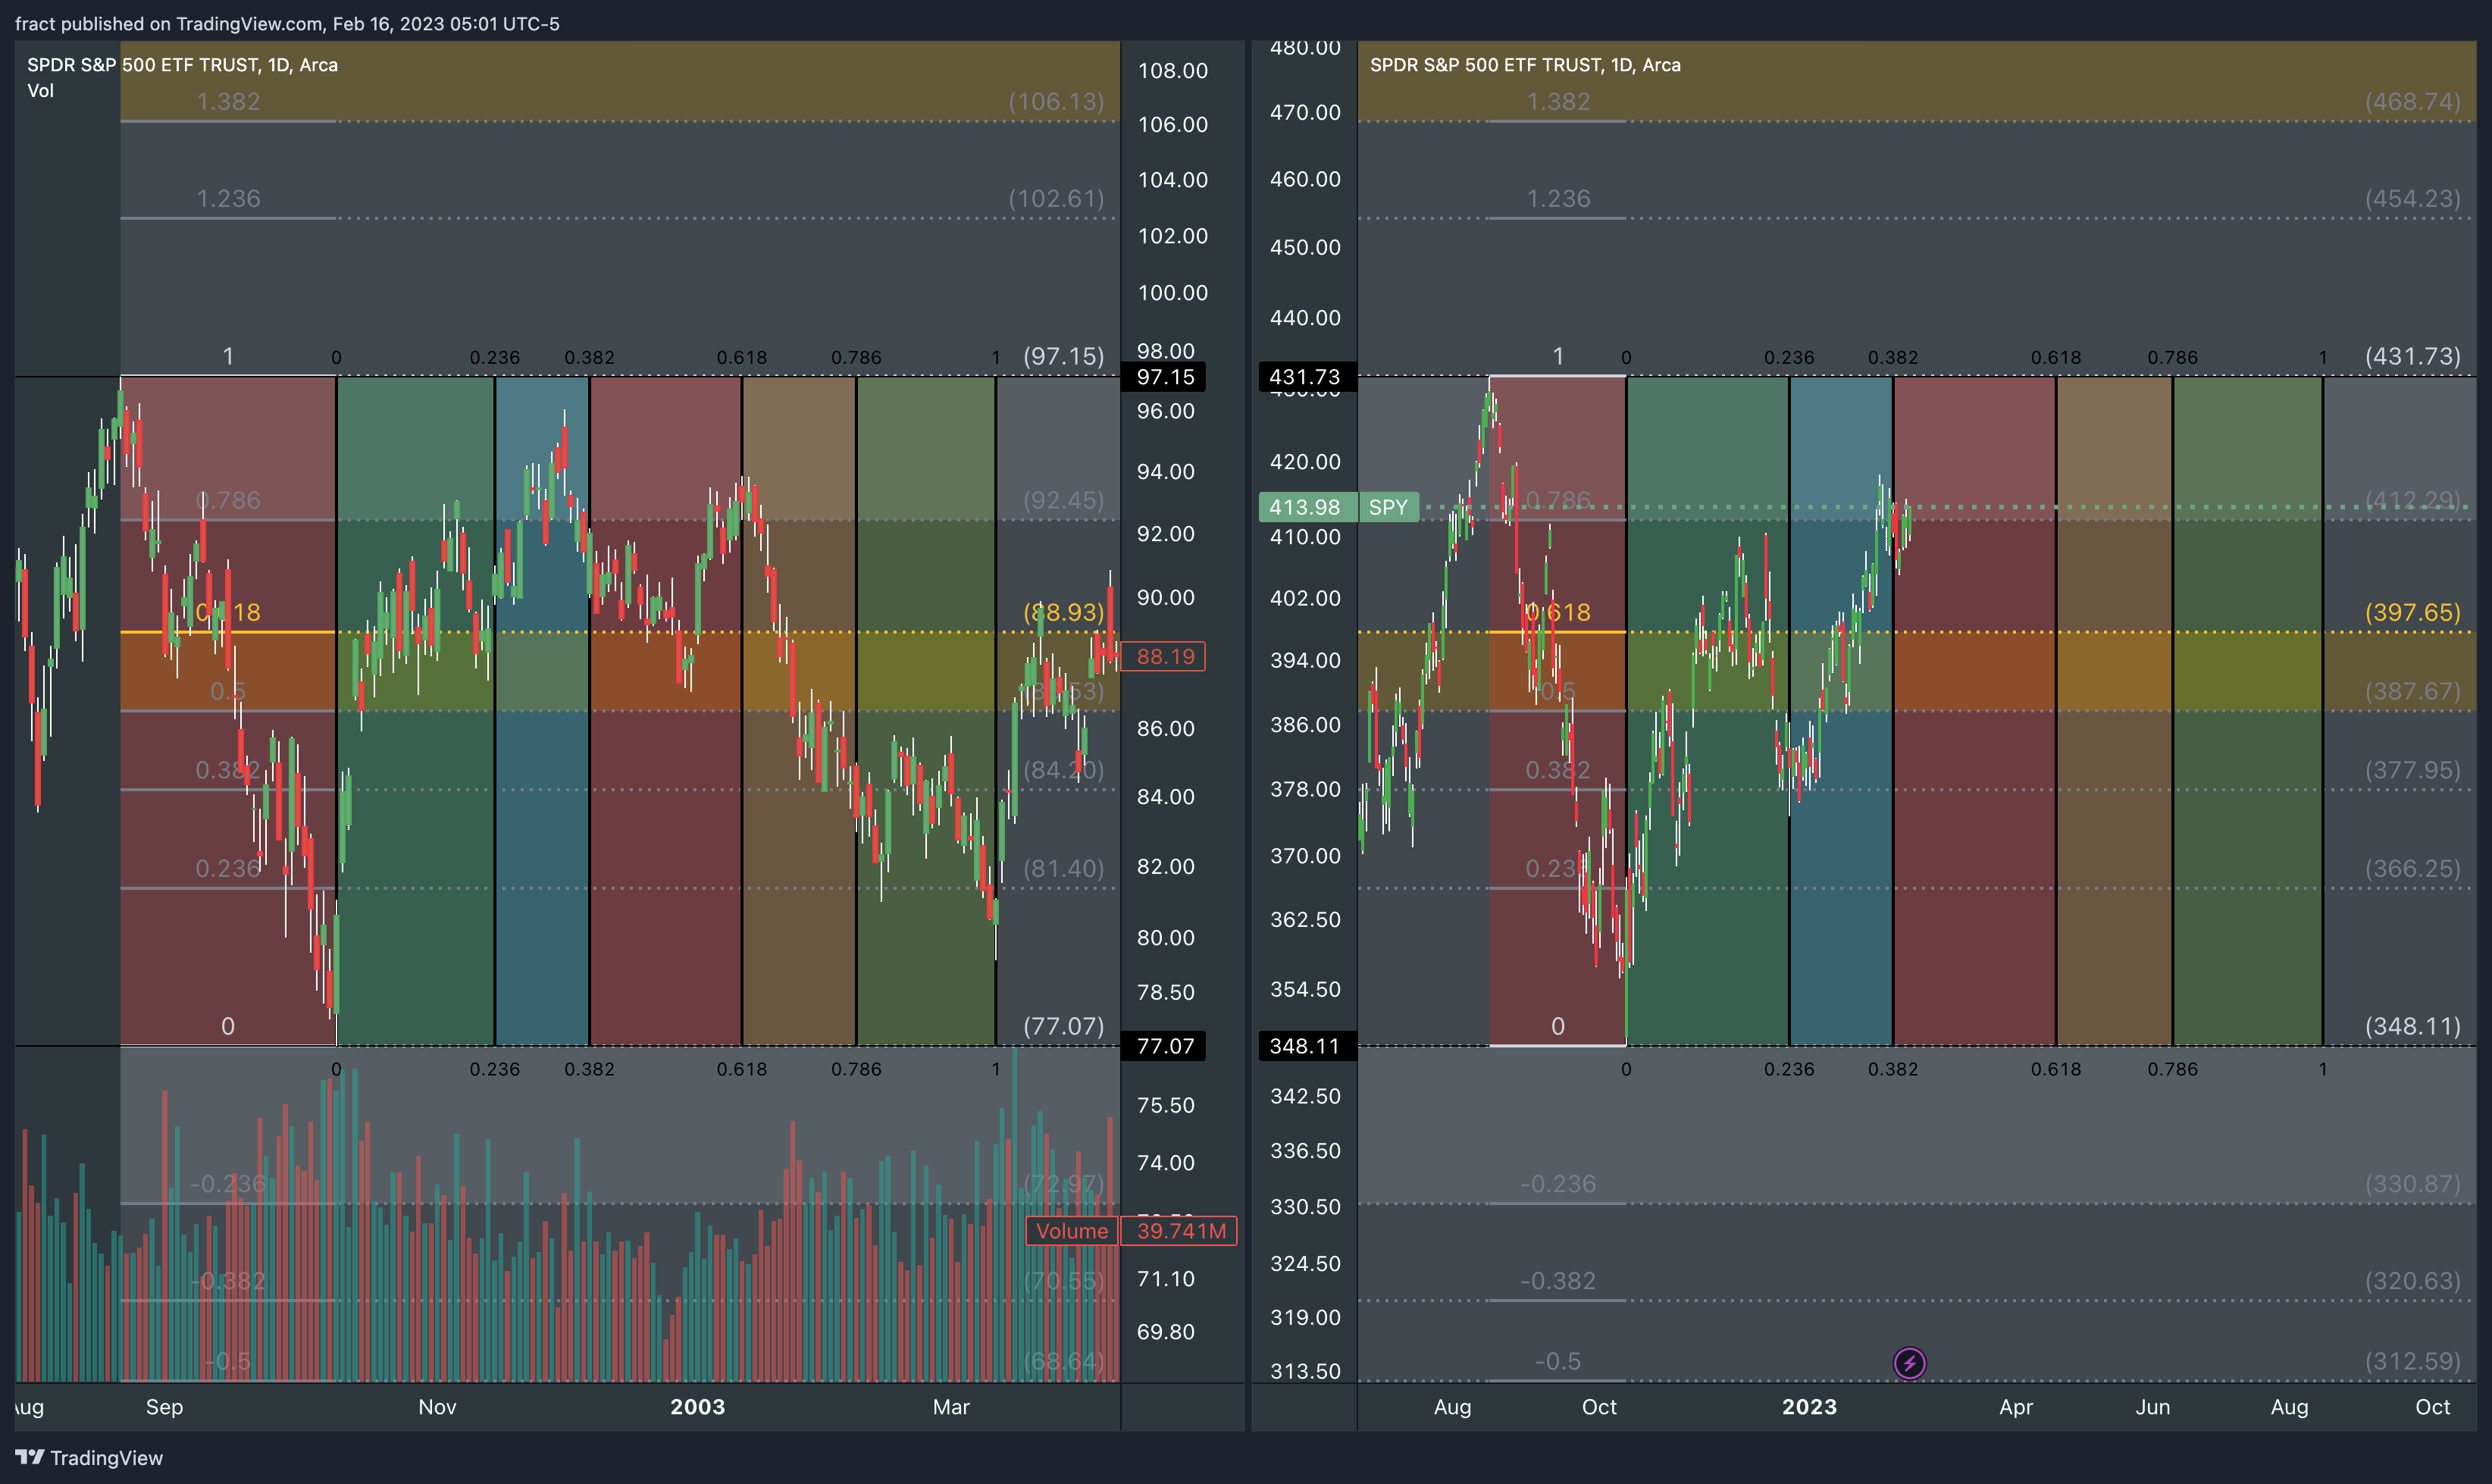This screenshot has height=1484, width=2492.
Task: Select the (81.40) Fibonacci level price
Action: coord(1063,868)
